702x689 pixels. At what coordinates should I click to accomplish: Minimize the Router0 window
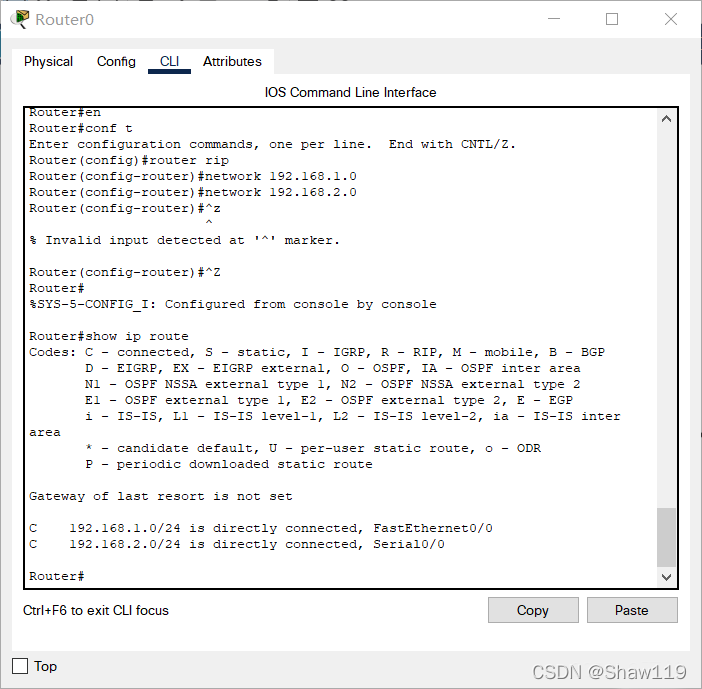coord(554,19)
